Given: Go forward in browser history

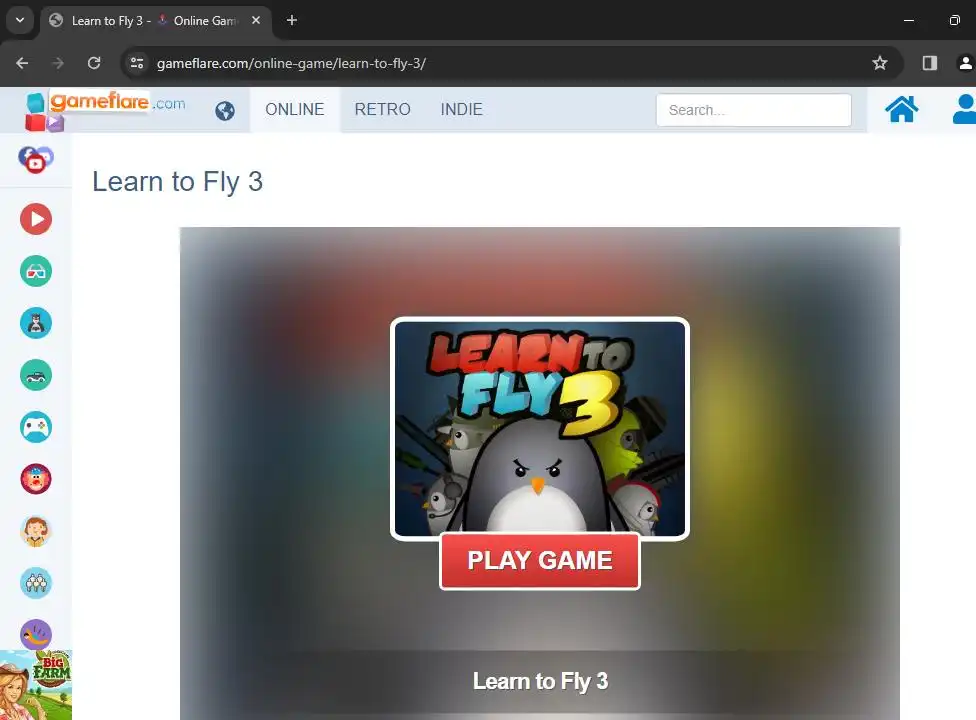Looking at the screenshot, I should 58,63.
